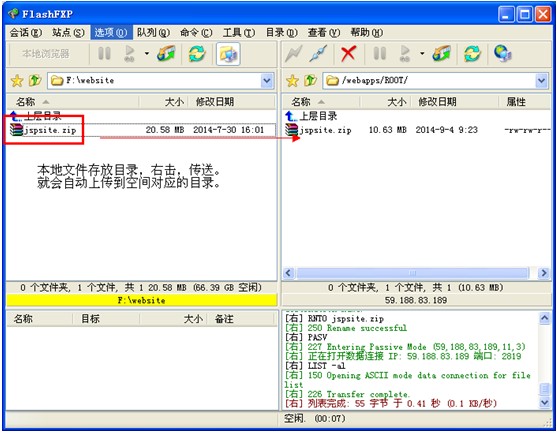Click local pane globe transfer icon
557x433 pixels.
coord(166,54)
